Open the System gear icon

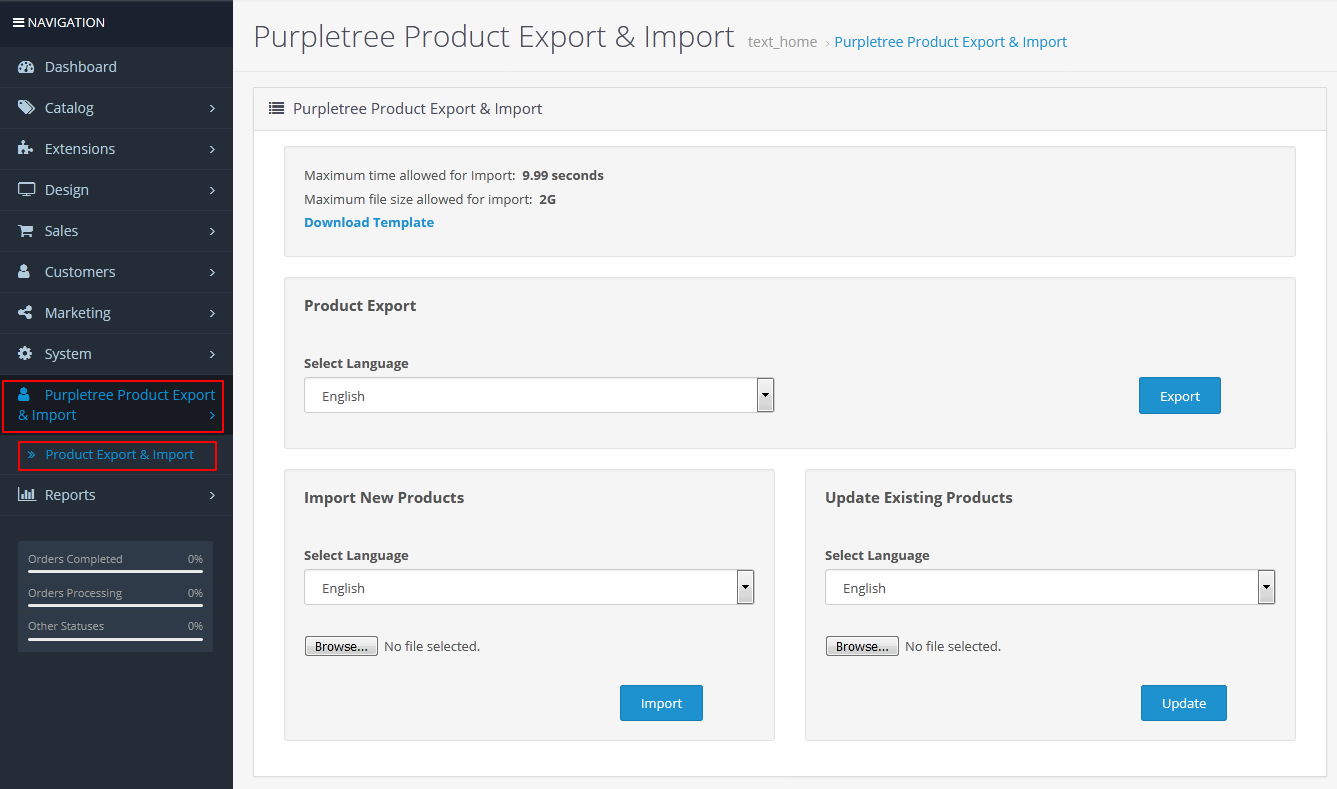[x=25, y=353]
